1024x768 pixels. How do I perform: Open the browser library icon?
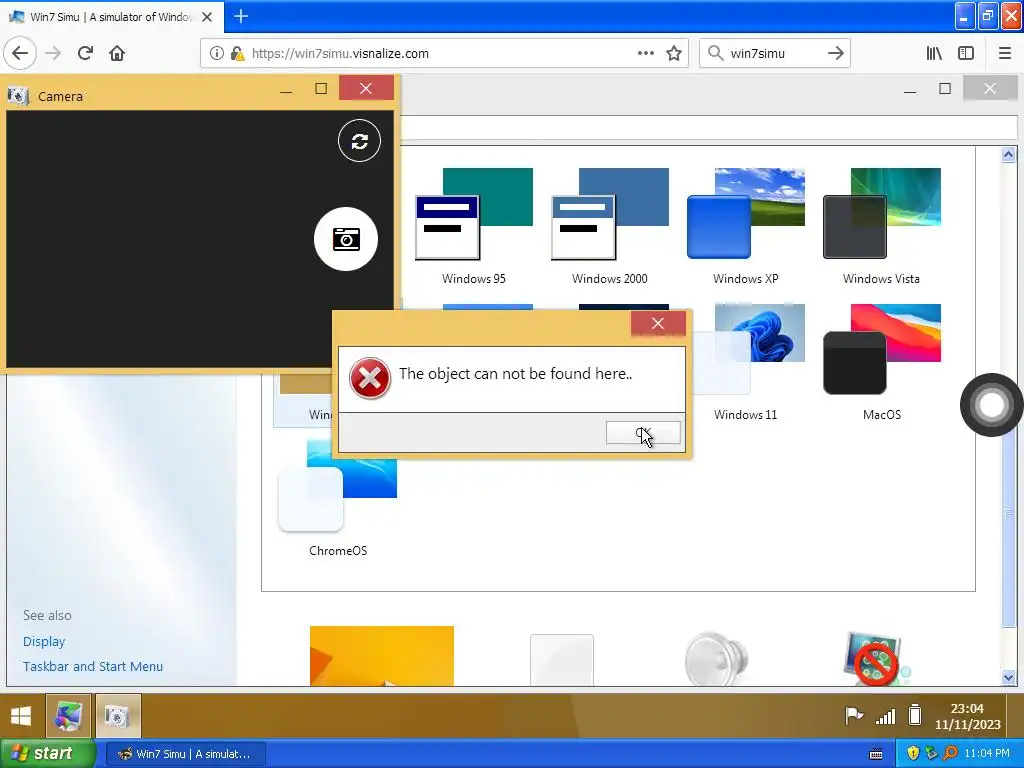click(934, 53)
